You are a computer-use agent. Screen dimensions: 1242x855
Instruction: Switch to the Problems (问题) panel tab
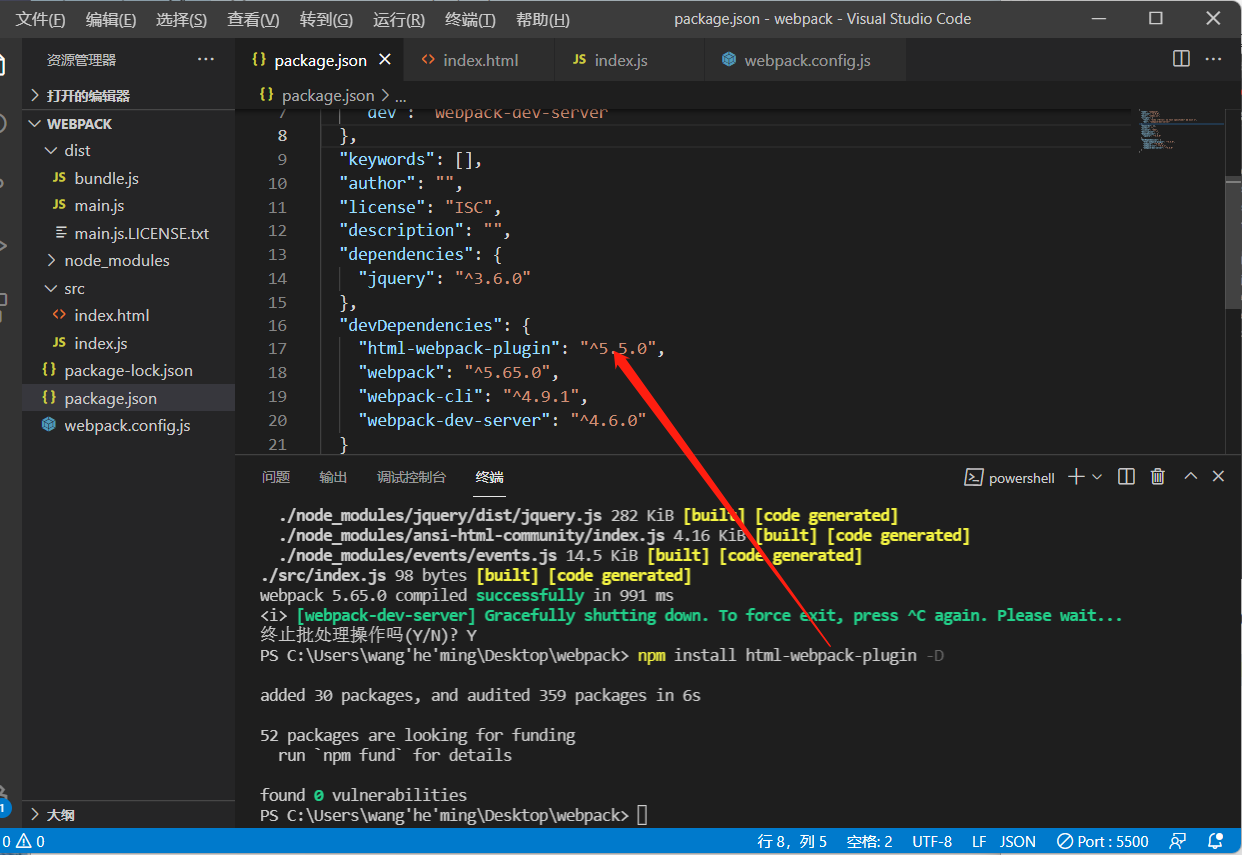tap(276, 477)
